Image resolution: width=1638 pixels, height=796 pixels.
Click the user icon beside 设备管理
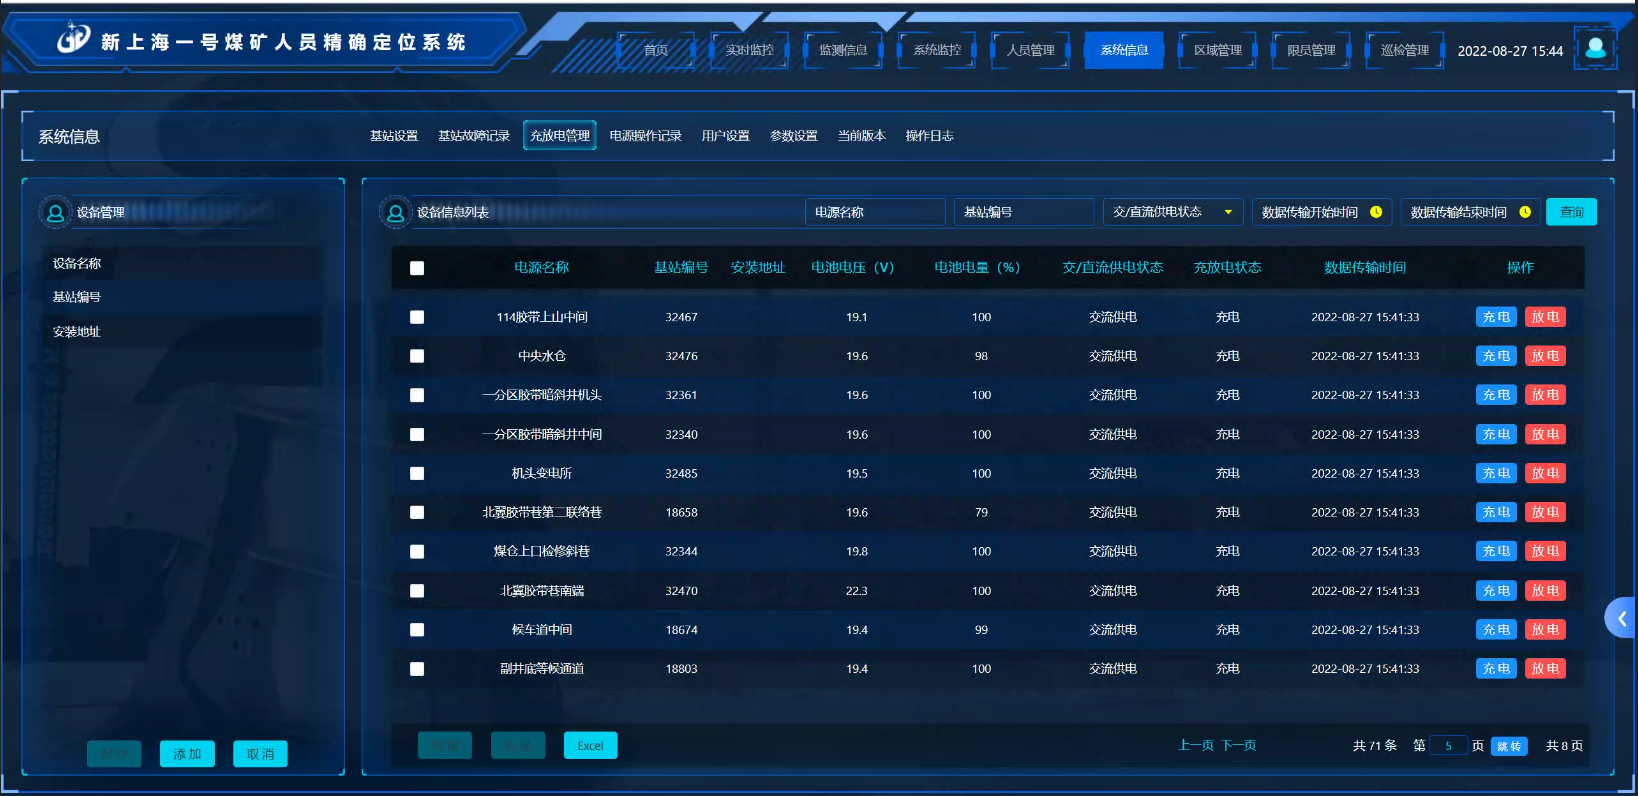point(56,212)
